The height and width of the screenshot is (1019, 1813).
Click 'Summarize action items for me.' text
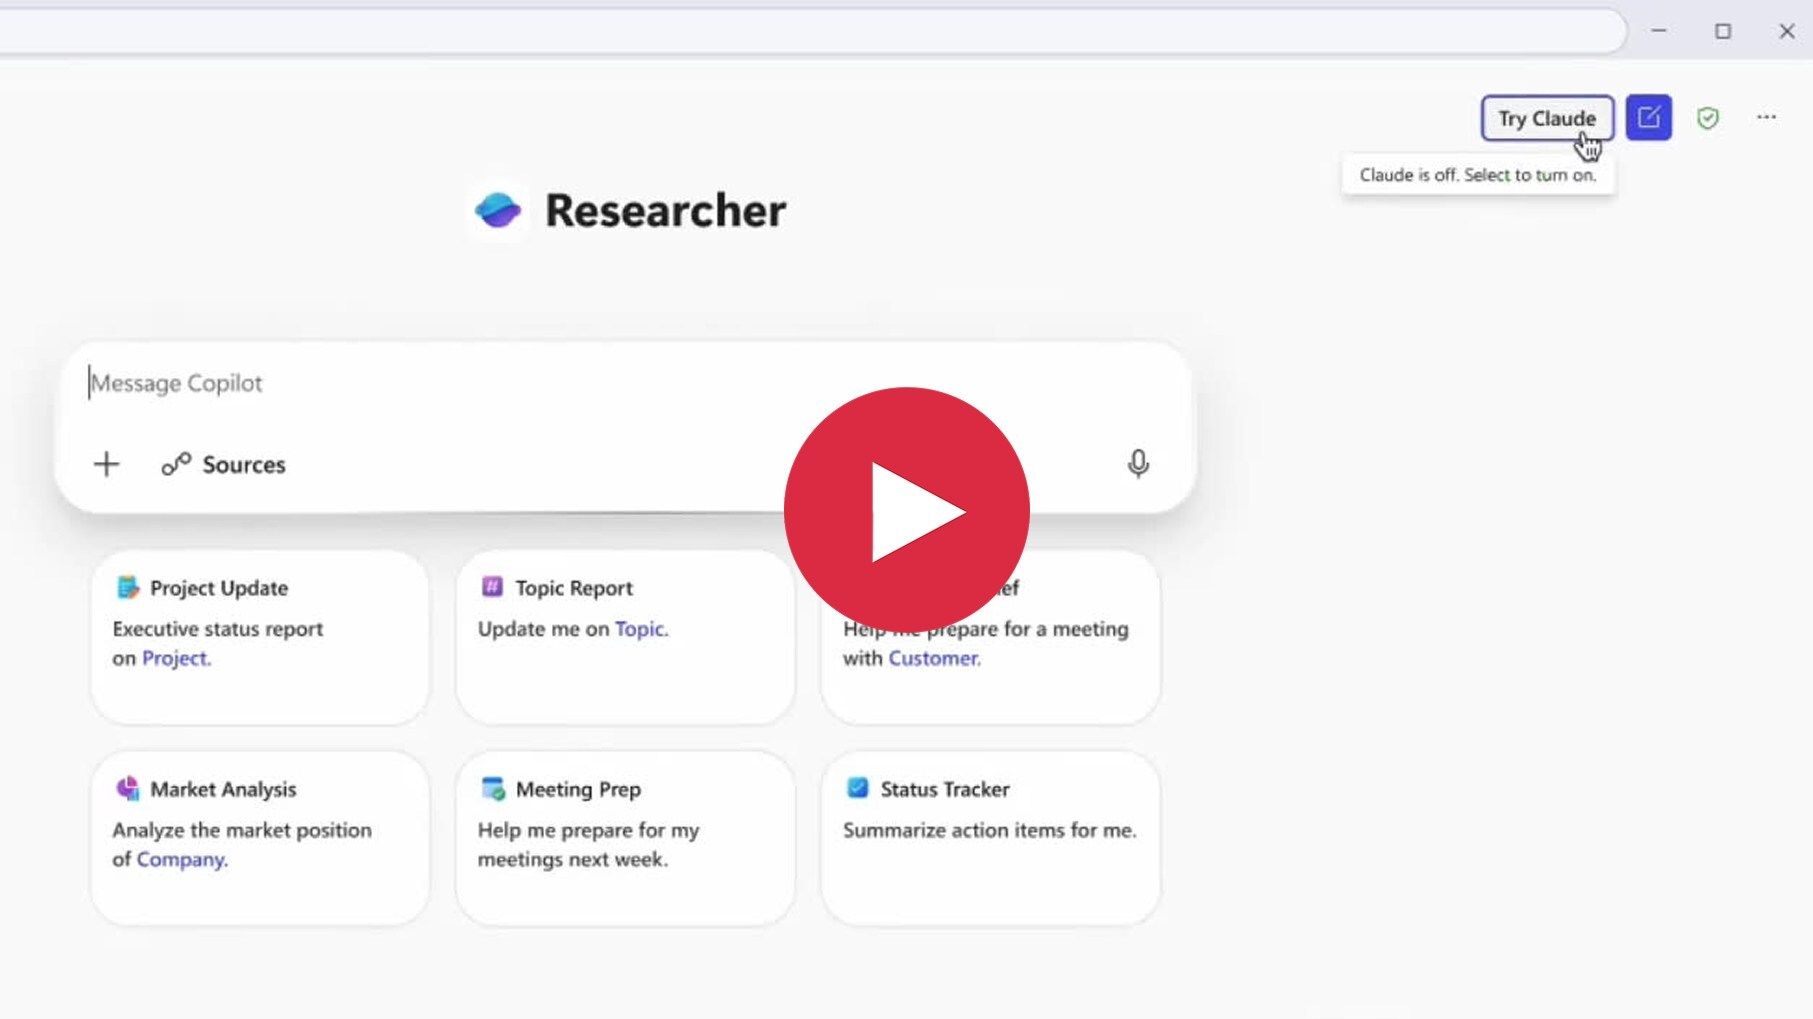tap(990, 830)
